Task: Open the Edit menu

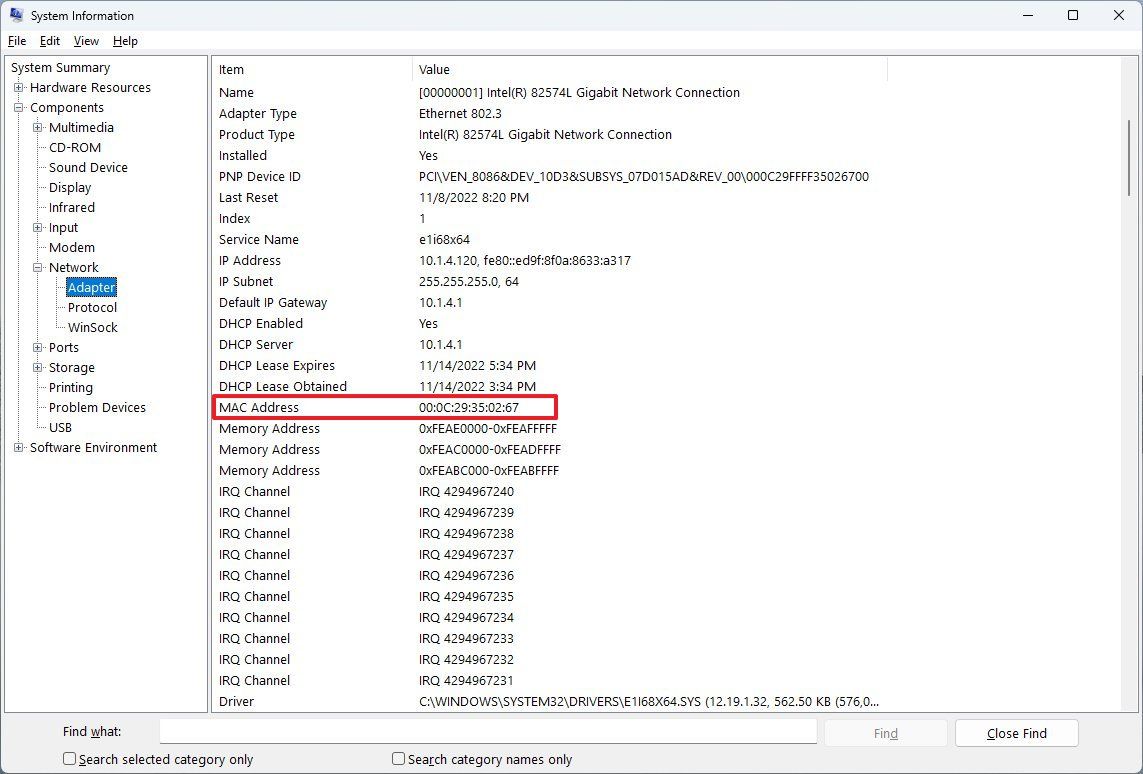Action: [x=50, y=41]
